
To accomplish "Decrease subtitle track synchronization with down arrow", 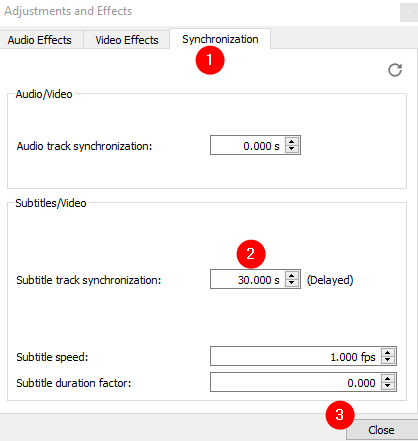I will [x=292, y=283].
